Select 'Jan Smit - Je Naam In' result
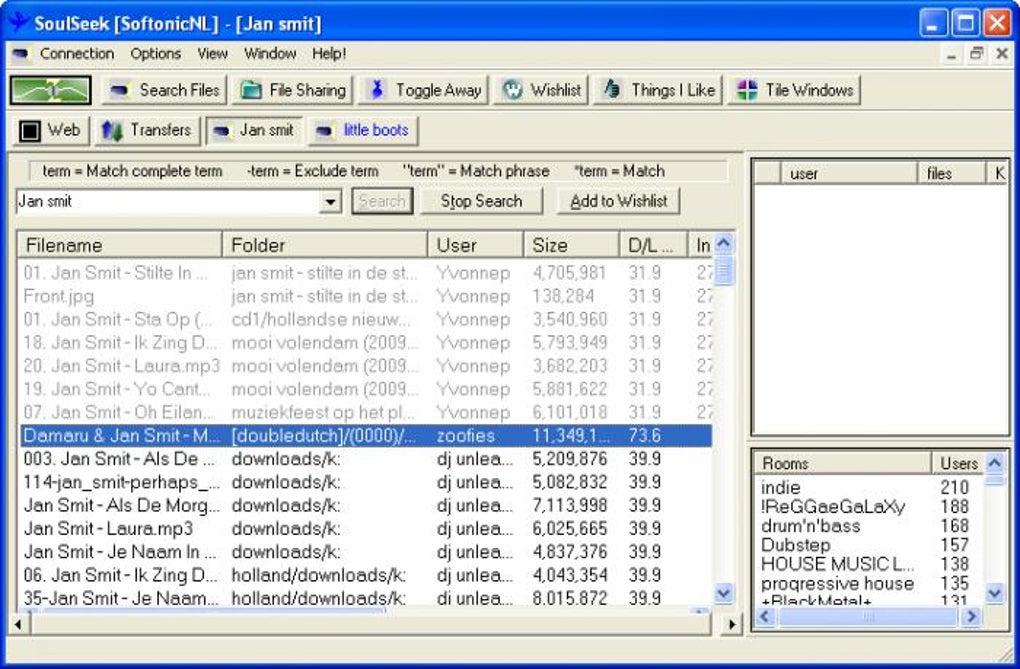This screenshot has height=669, width=1020. tap(366, 552)
